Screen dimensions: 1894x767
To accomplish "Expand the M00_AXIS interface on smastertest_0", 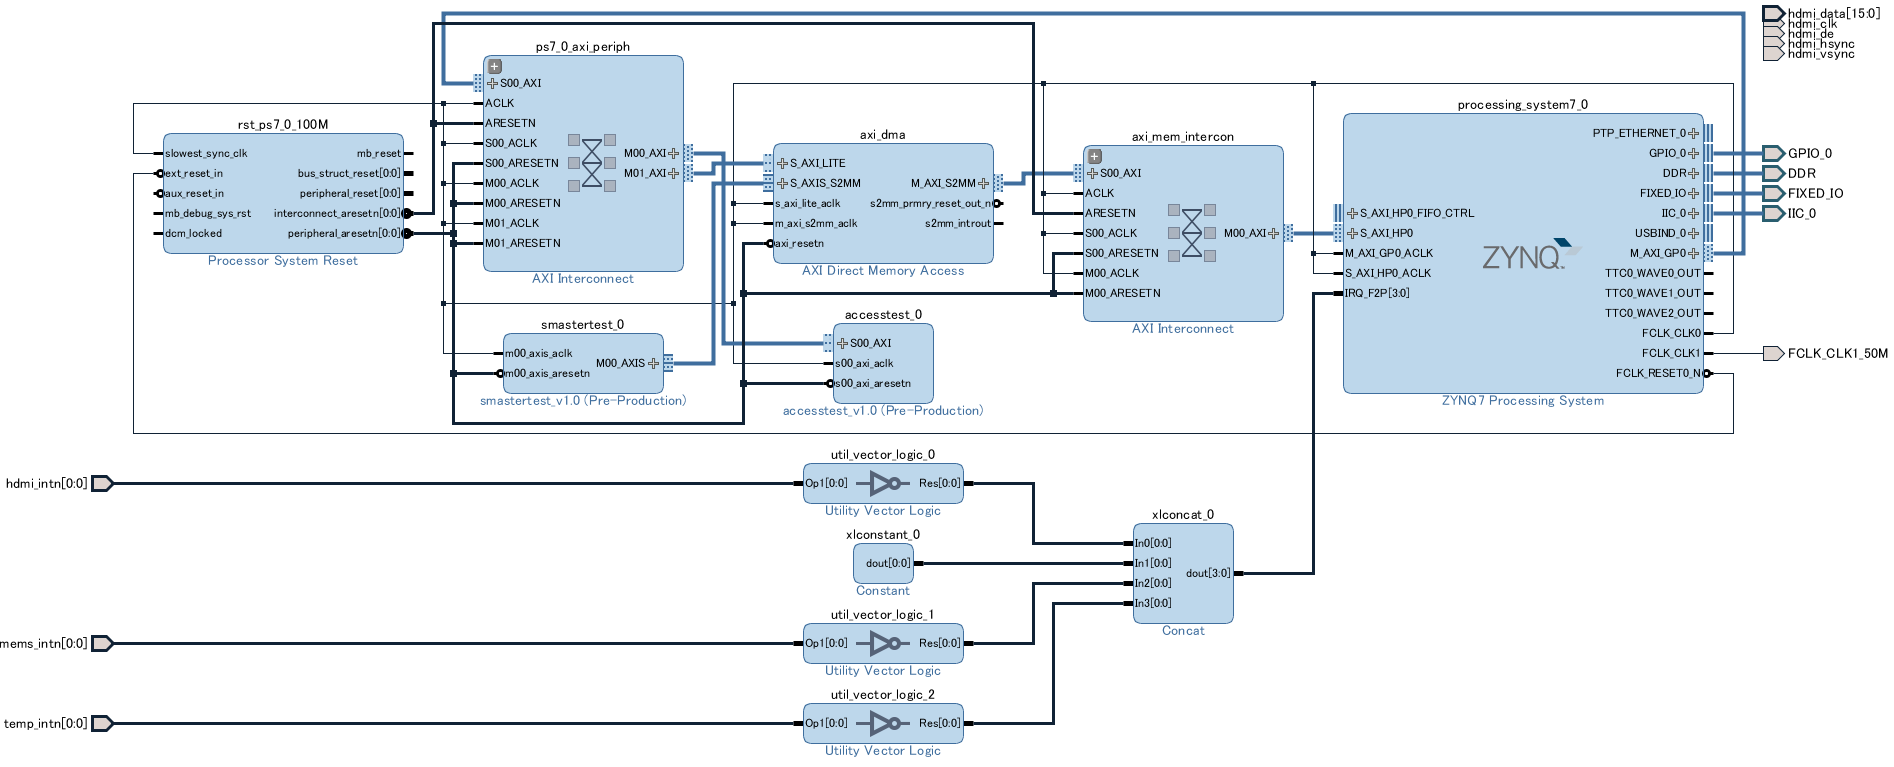I will click(654, 363).
